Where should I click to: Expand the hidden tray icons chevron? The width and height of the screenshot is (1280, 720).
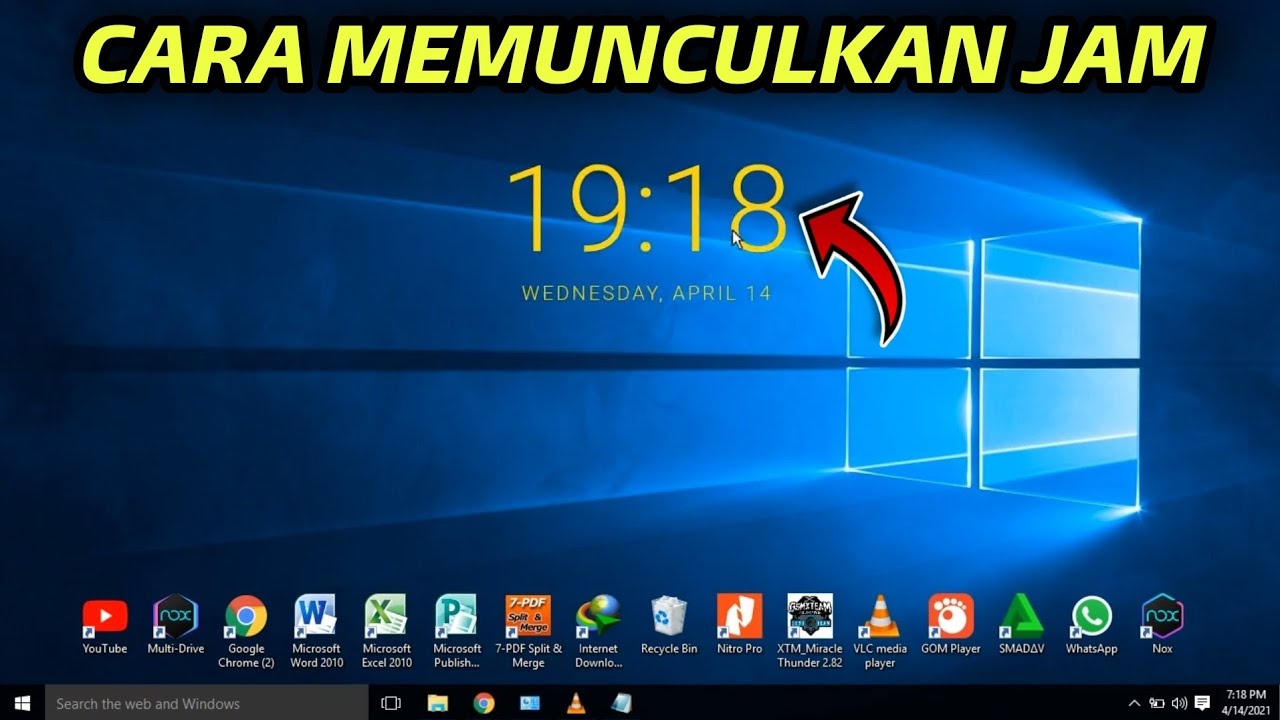[x=1134, y=703]
